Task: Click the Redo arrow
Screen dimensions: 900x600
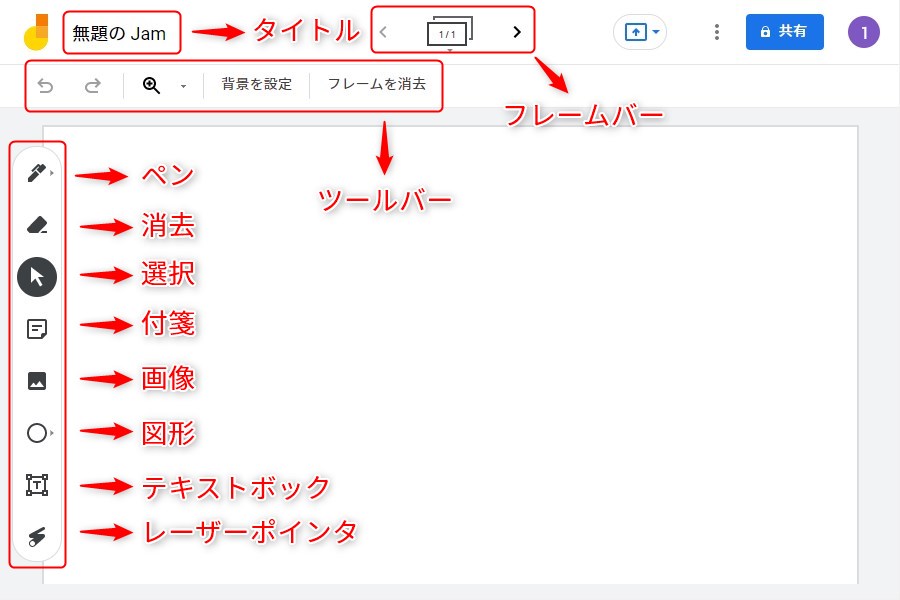Action: coord(92,86)
